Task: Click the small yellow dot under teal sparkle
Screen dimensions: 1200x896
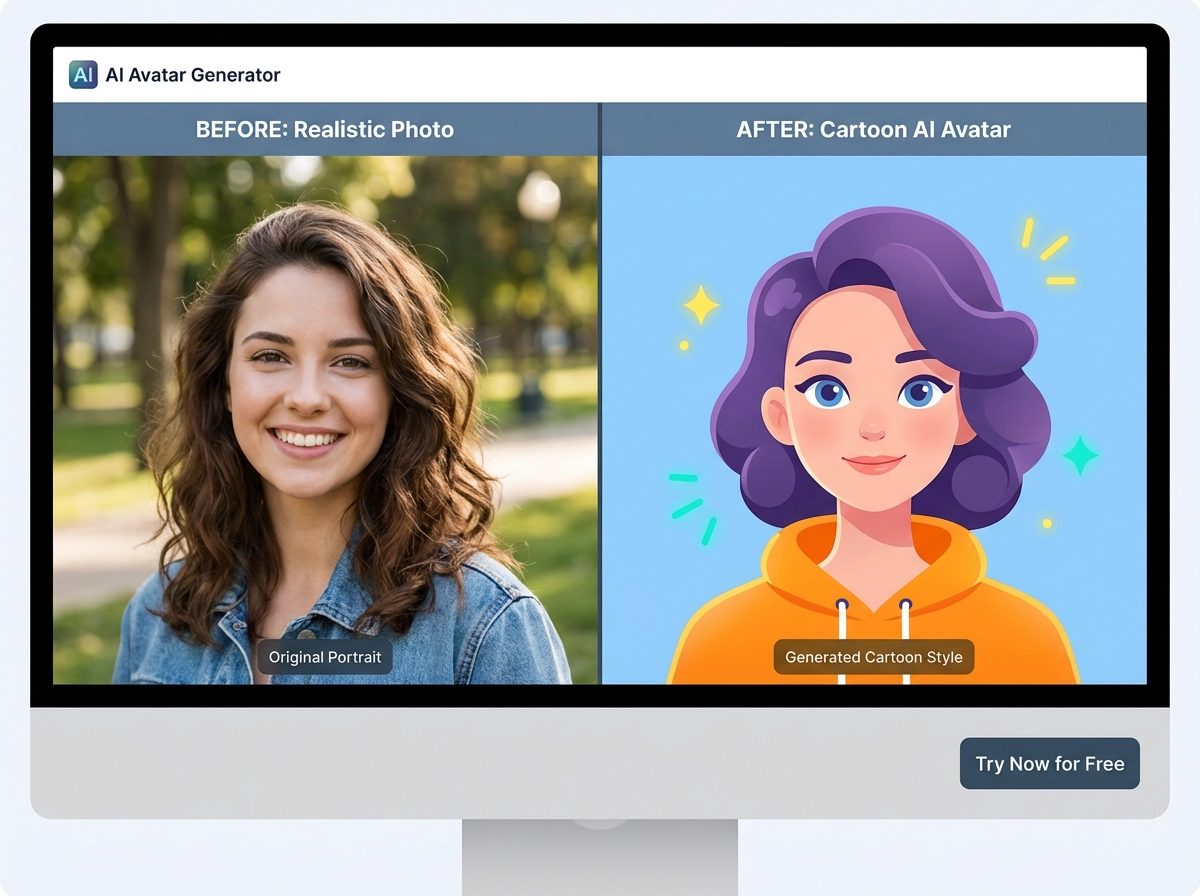Action: click(1047, 523)
